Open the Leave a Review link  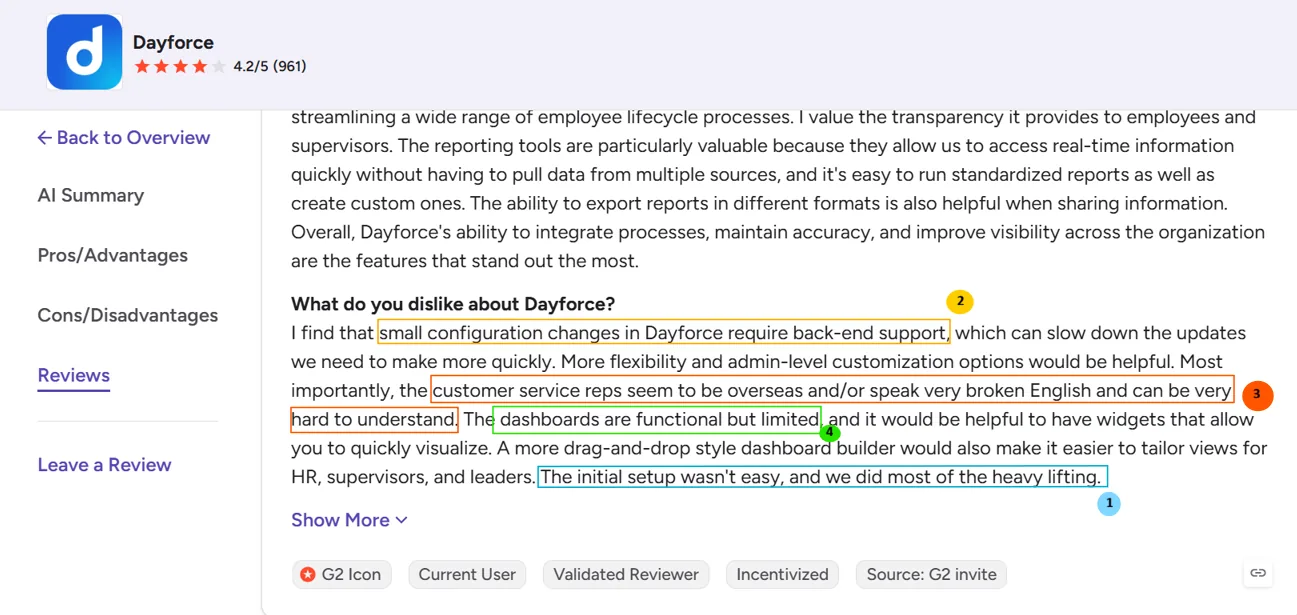click(104, 465)
